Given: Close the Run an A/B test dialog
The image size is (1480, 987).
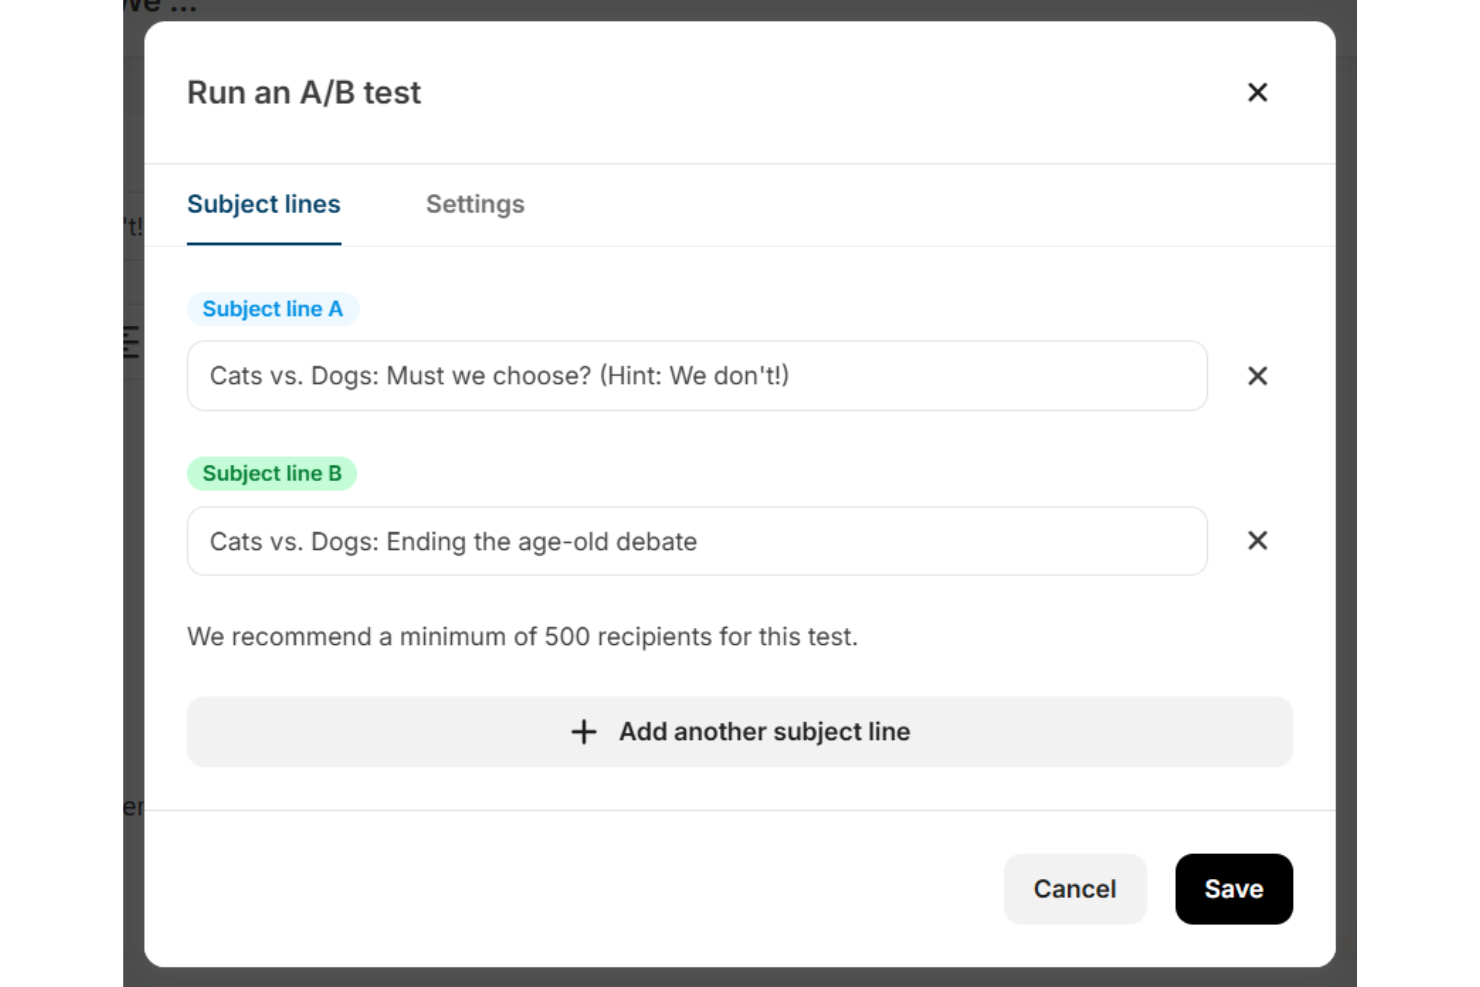Looking at the screenshot, I should (x=1257, y=92).
